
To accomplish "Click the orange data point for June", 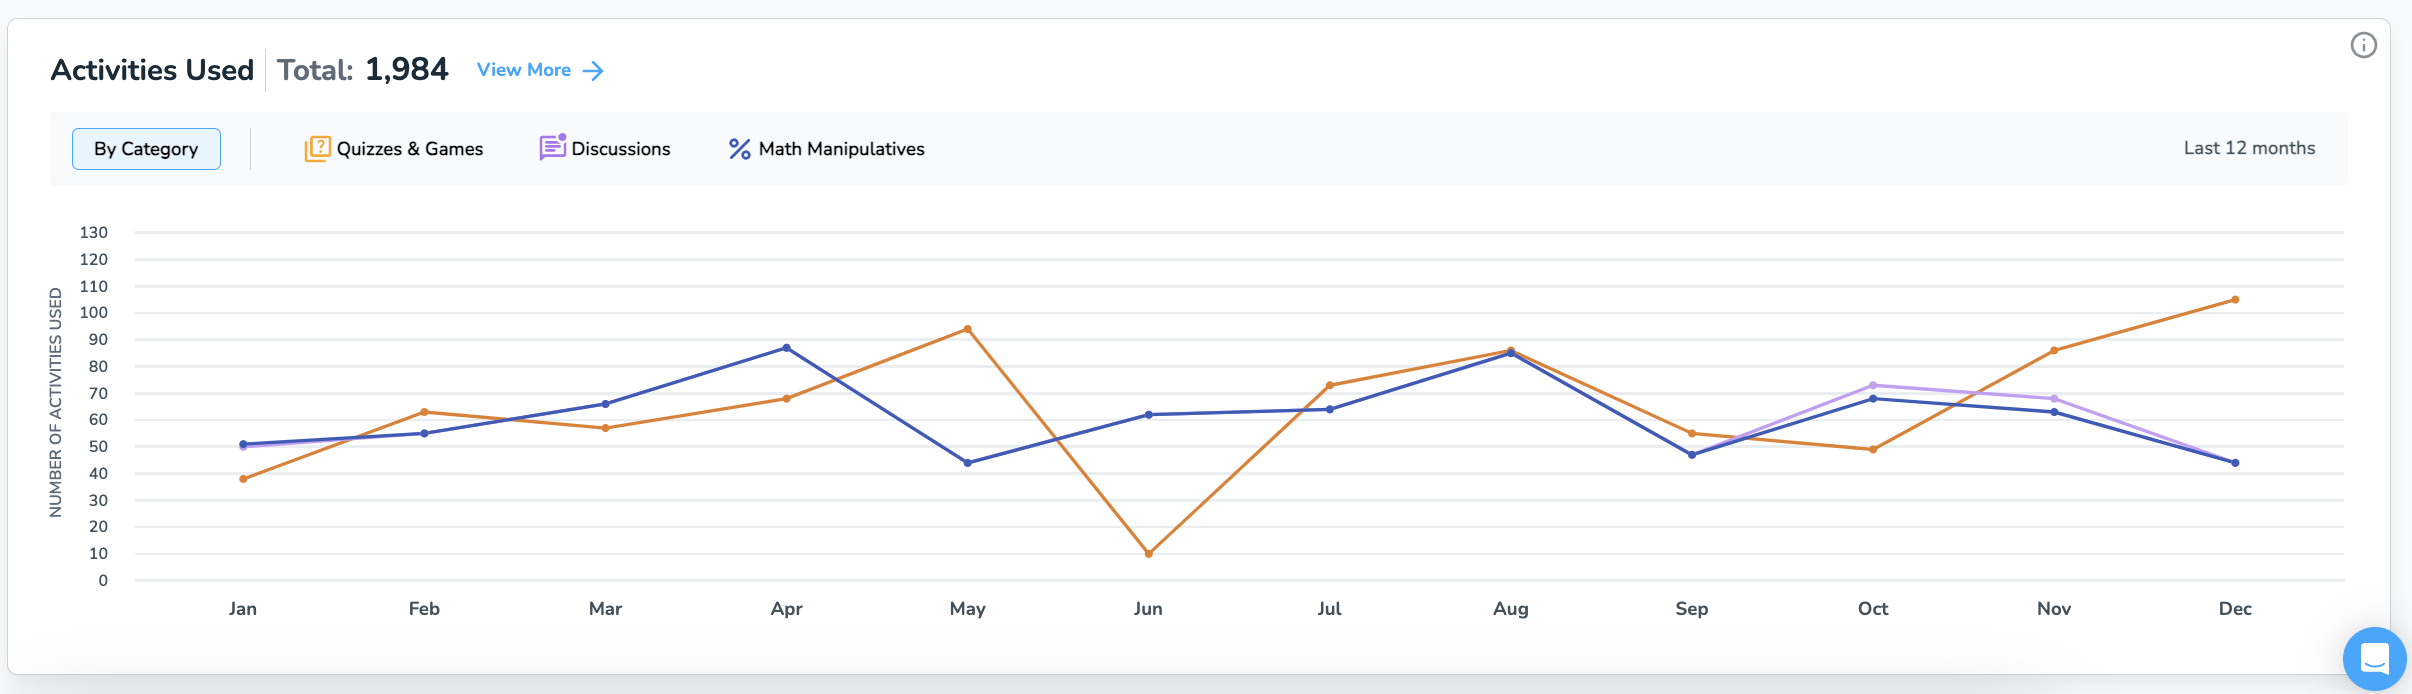I will pyautogui.click(x=1148, y=554).
